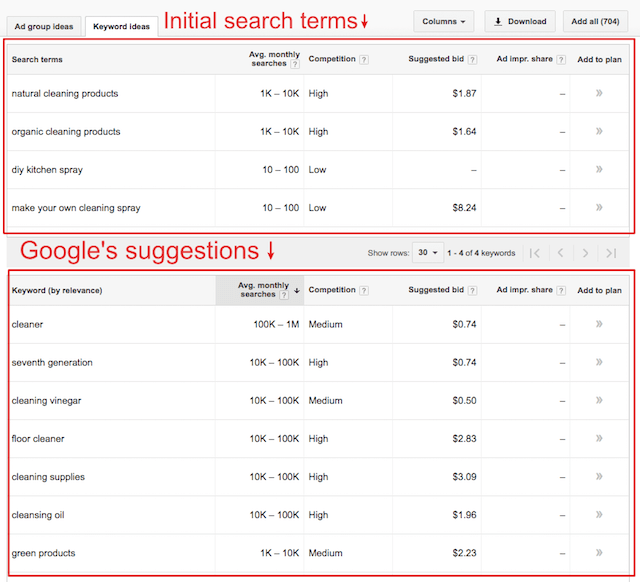
Task: Click the $2.23 suggested bid value
Action: 464,553
